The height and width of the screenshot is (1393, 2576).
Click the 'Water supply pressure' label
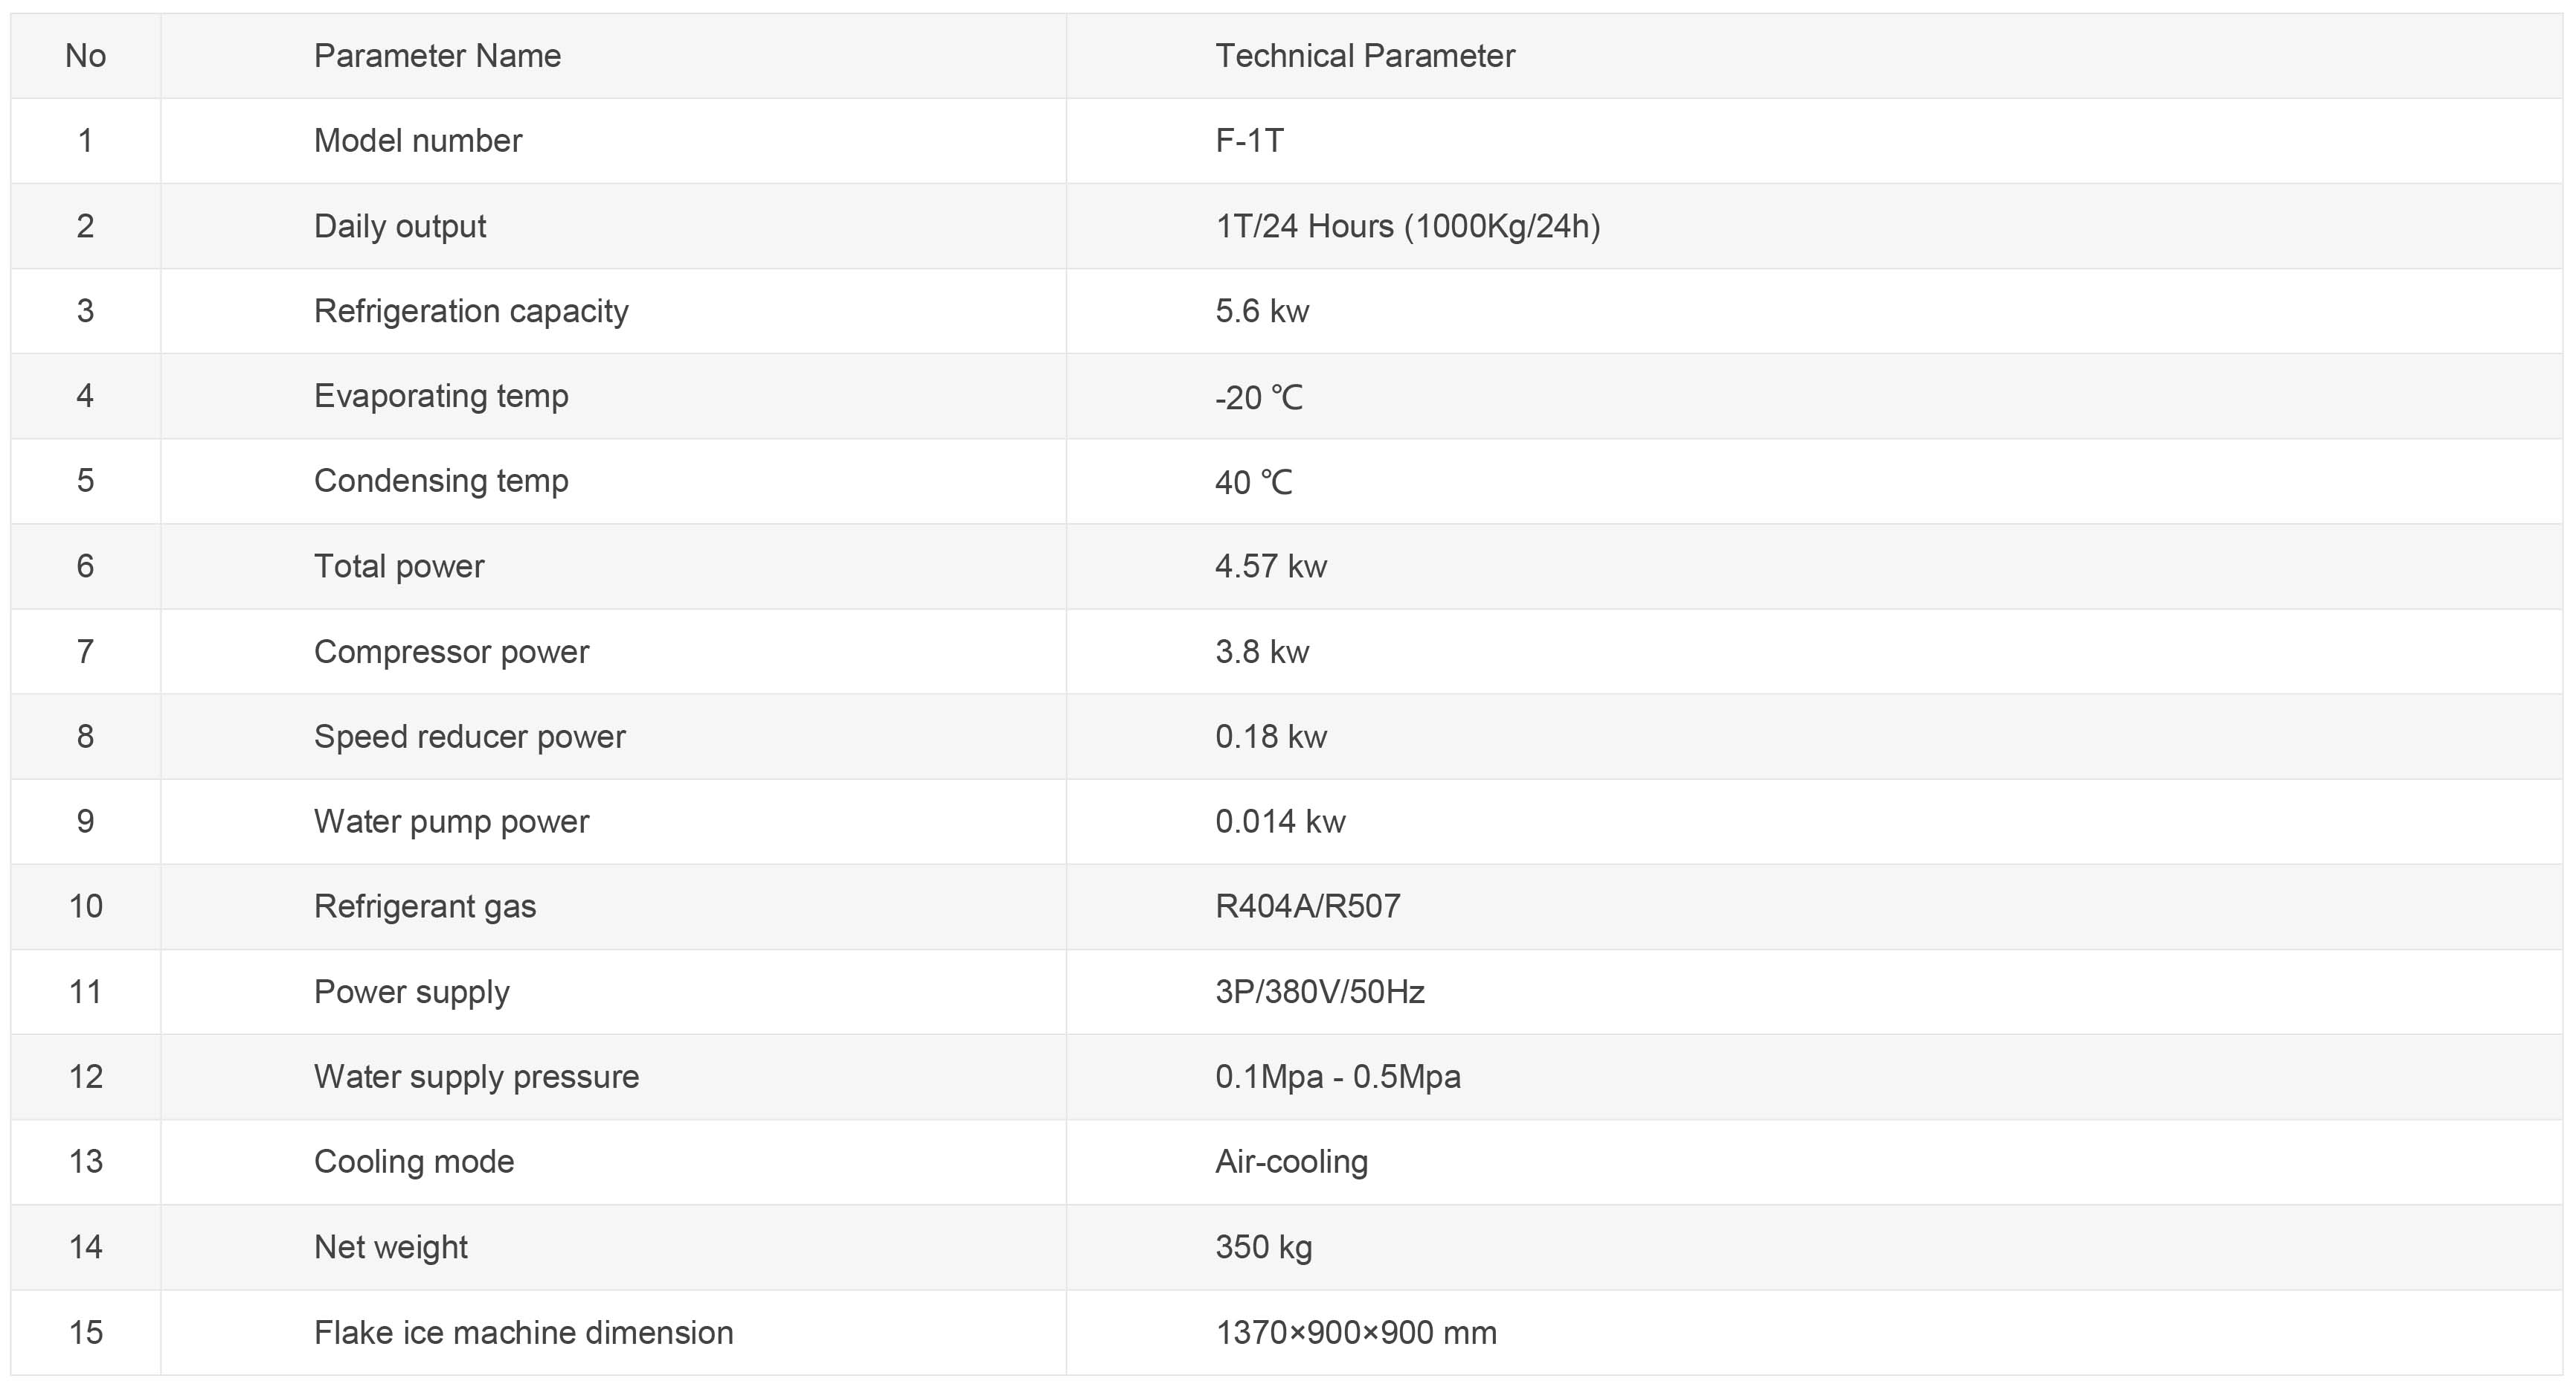476,1077
